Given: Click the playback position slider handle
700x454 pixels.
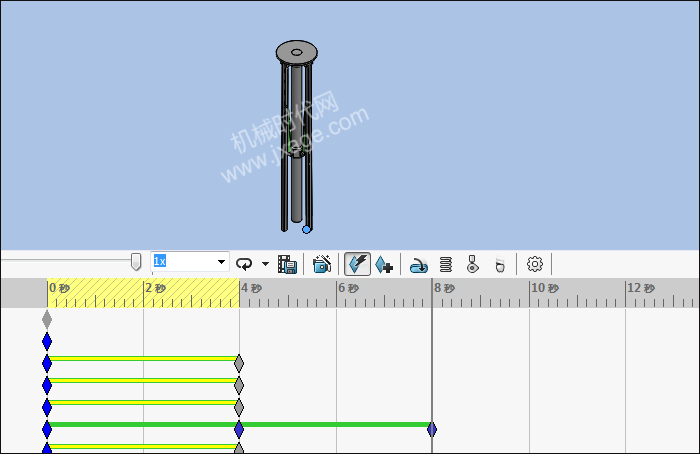Looking at the screenshot, I should coord(136,262).
